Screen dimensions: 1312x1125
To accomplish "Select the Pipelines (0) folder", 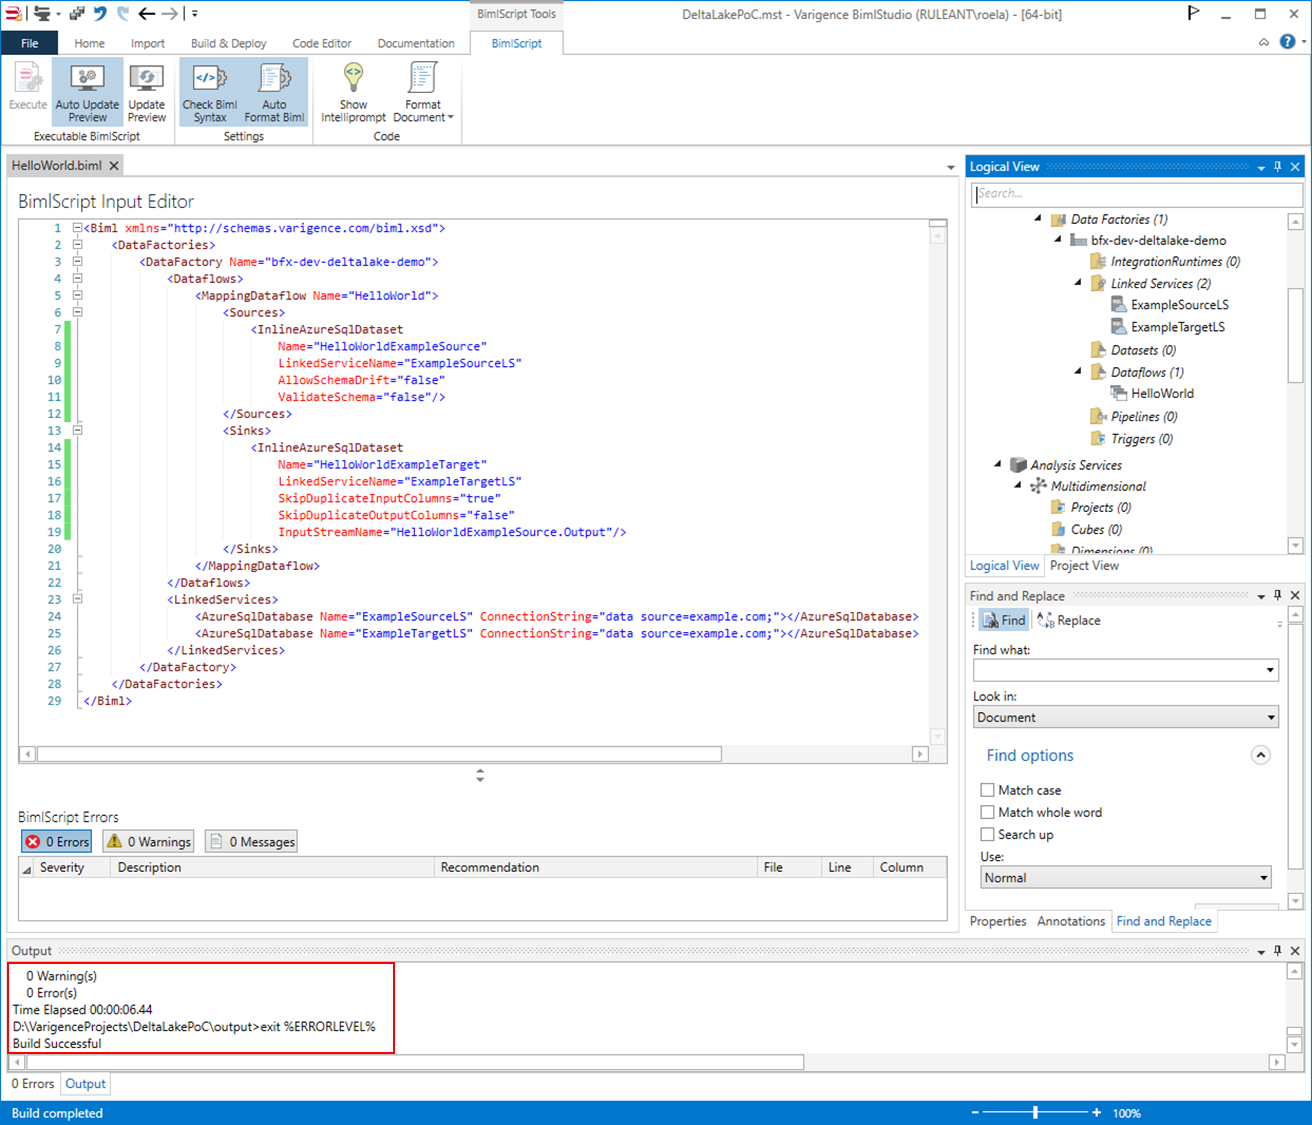I will pyautogui.click(x=1144, y=416).
